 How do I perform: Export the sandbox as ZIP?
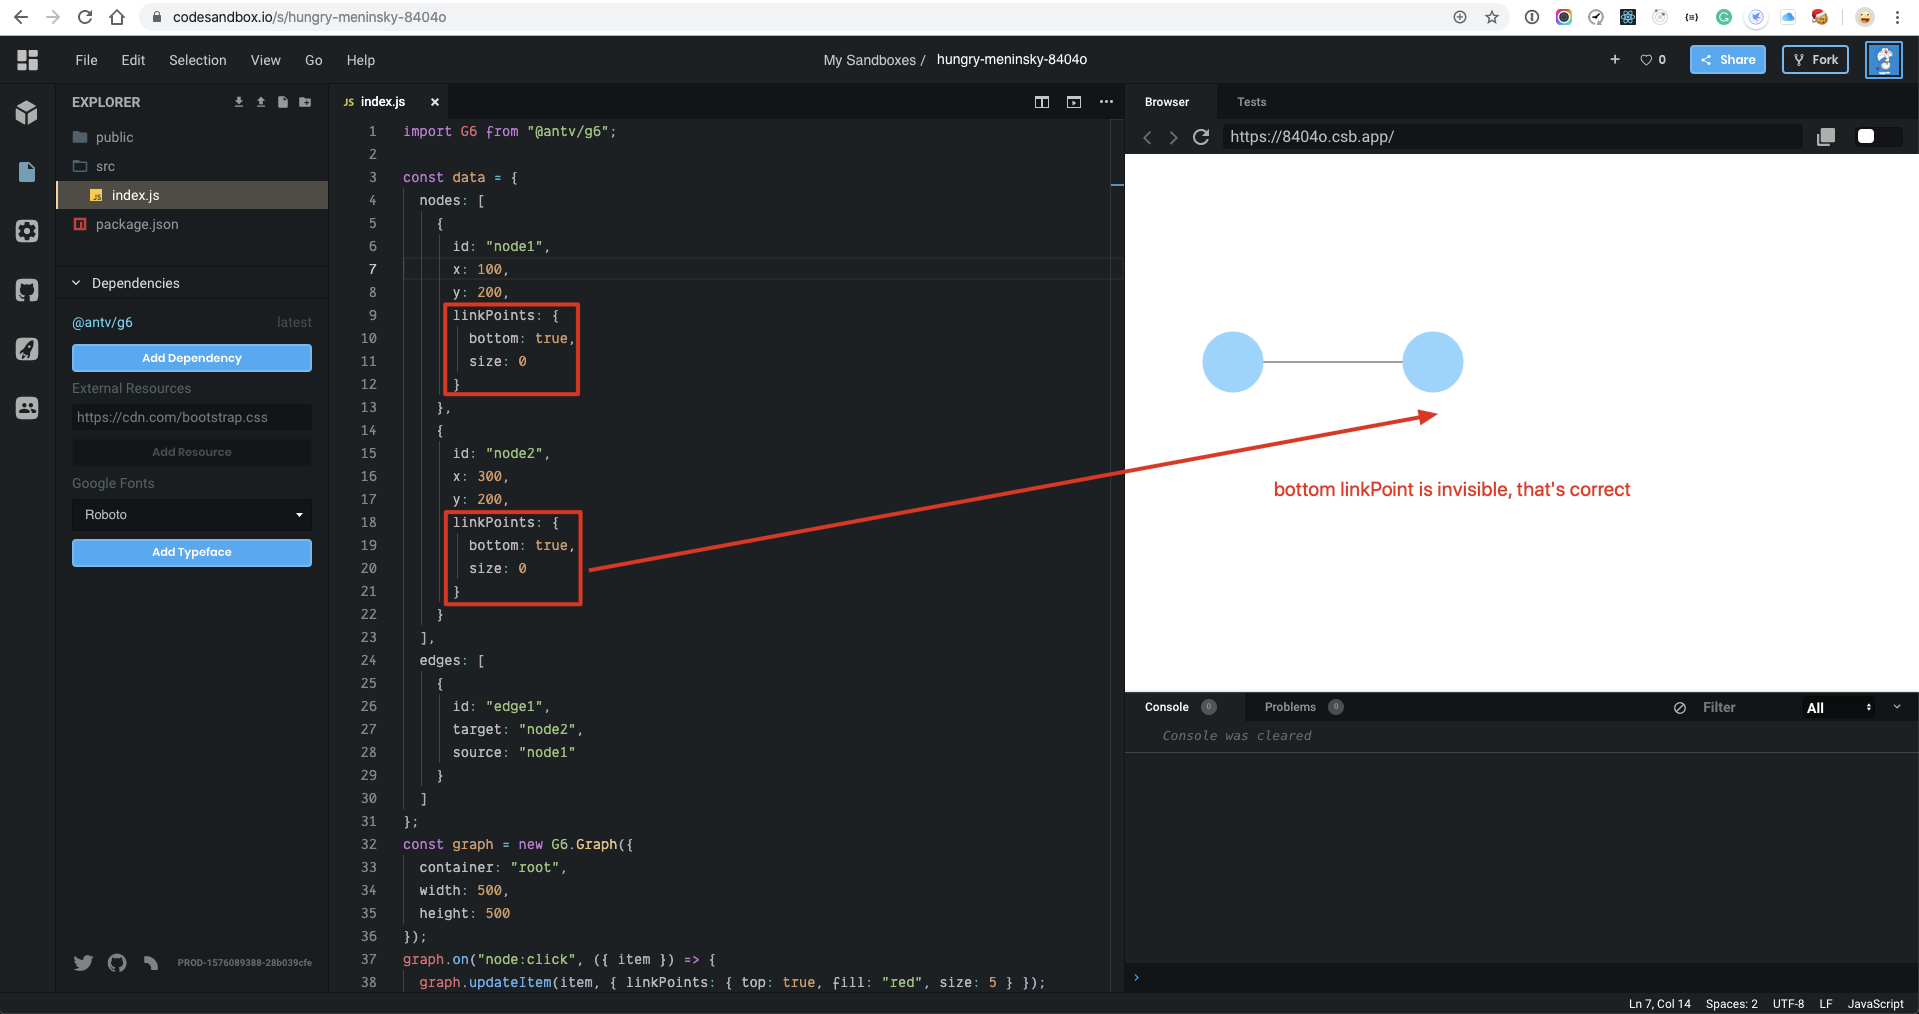(x=238, y=101)
